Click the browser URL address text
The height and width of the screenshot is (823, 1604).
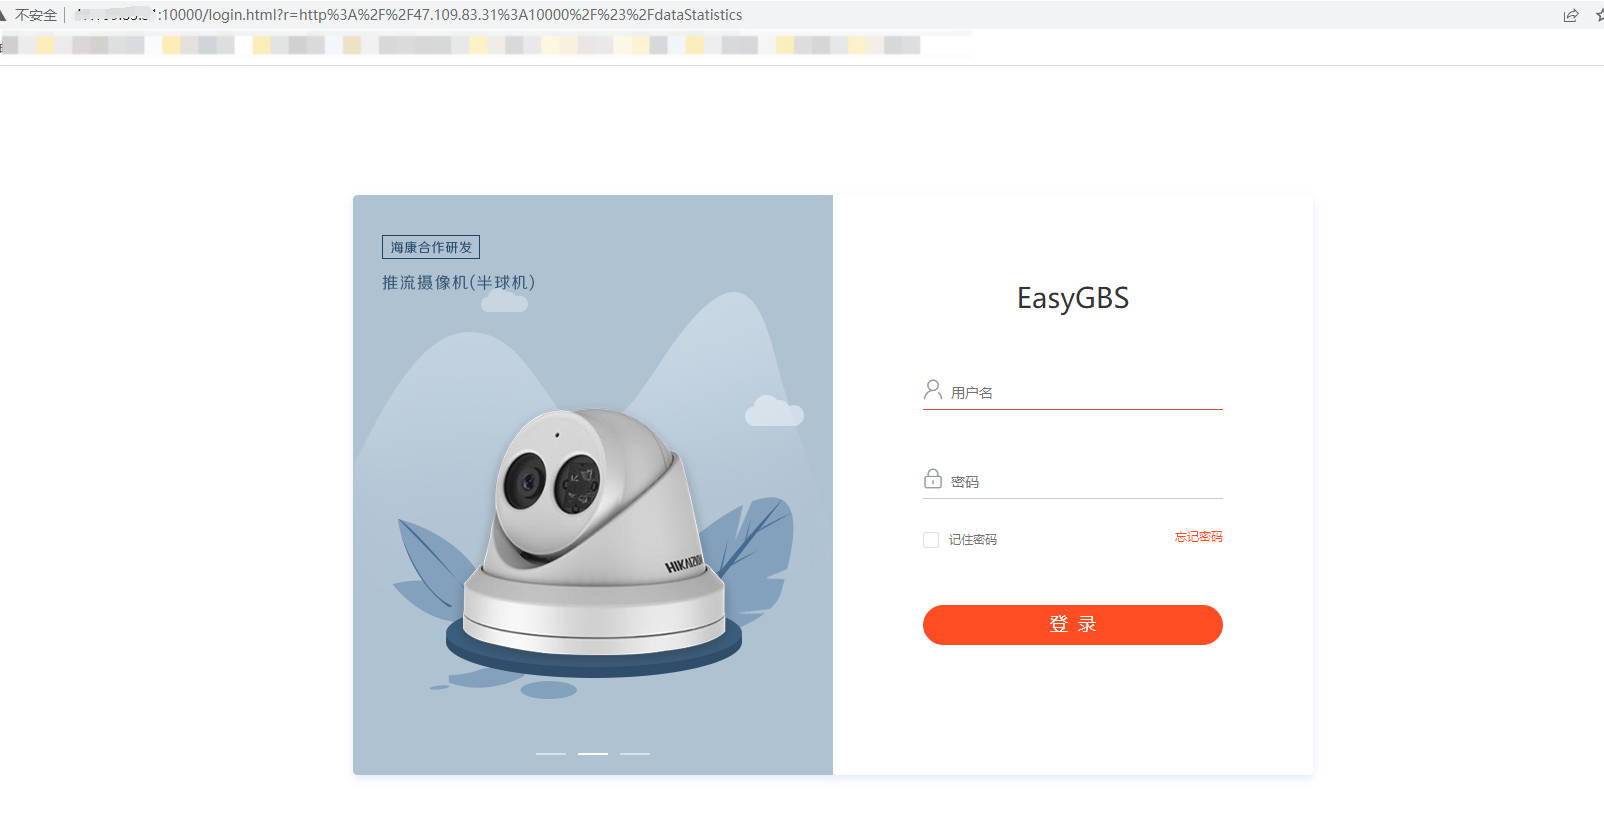(410, 15)
